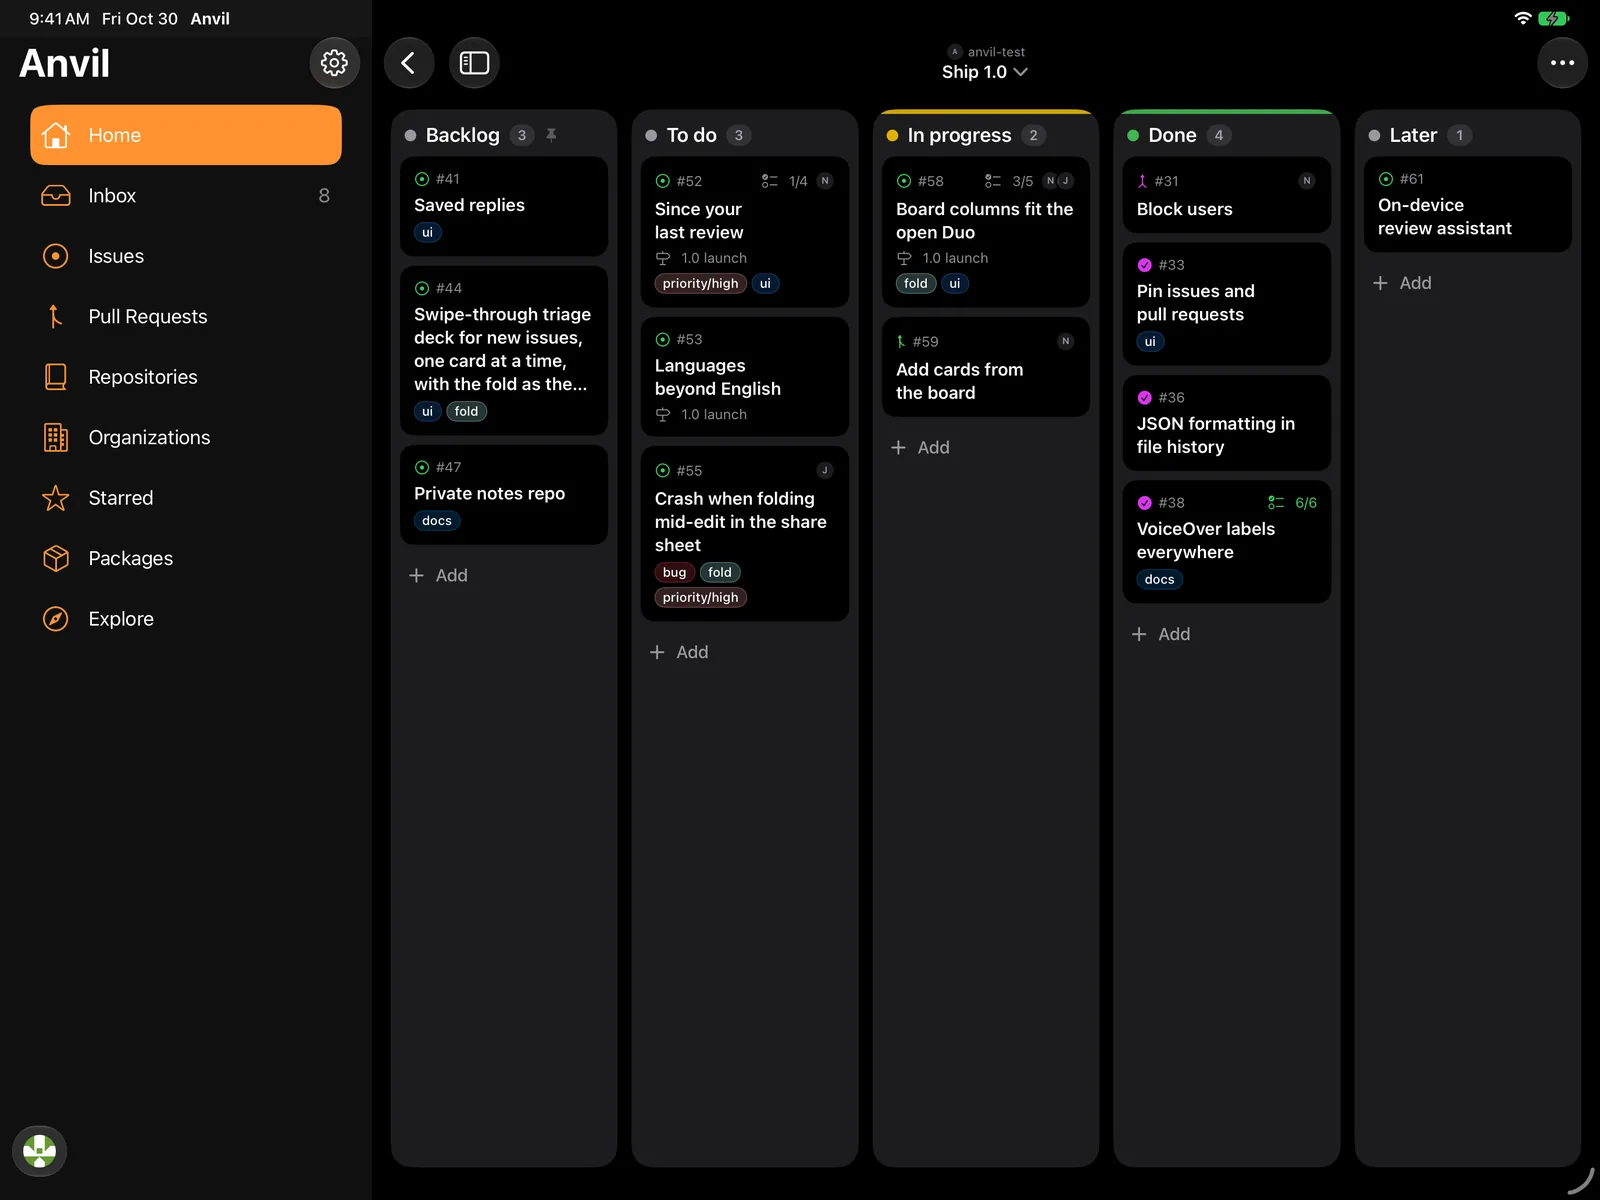Go back using the chevron button

(x=408, y=63)
